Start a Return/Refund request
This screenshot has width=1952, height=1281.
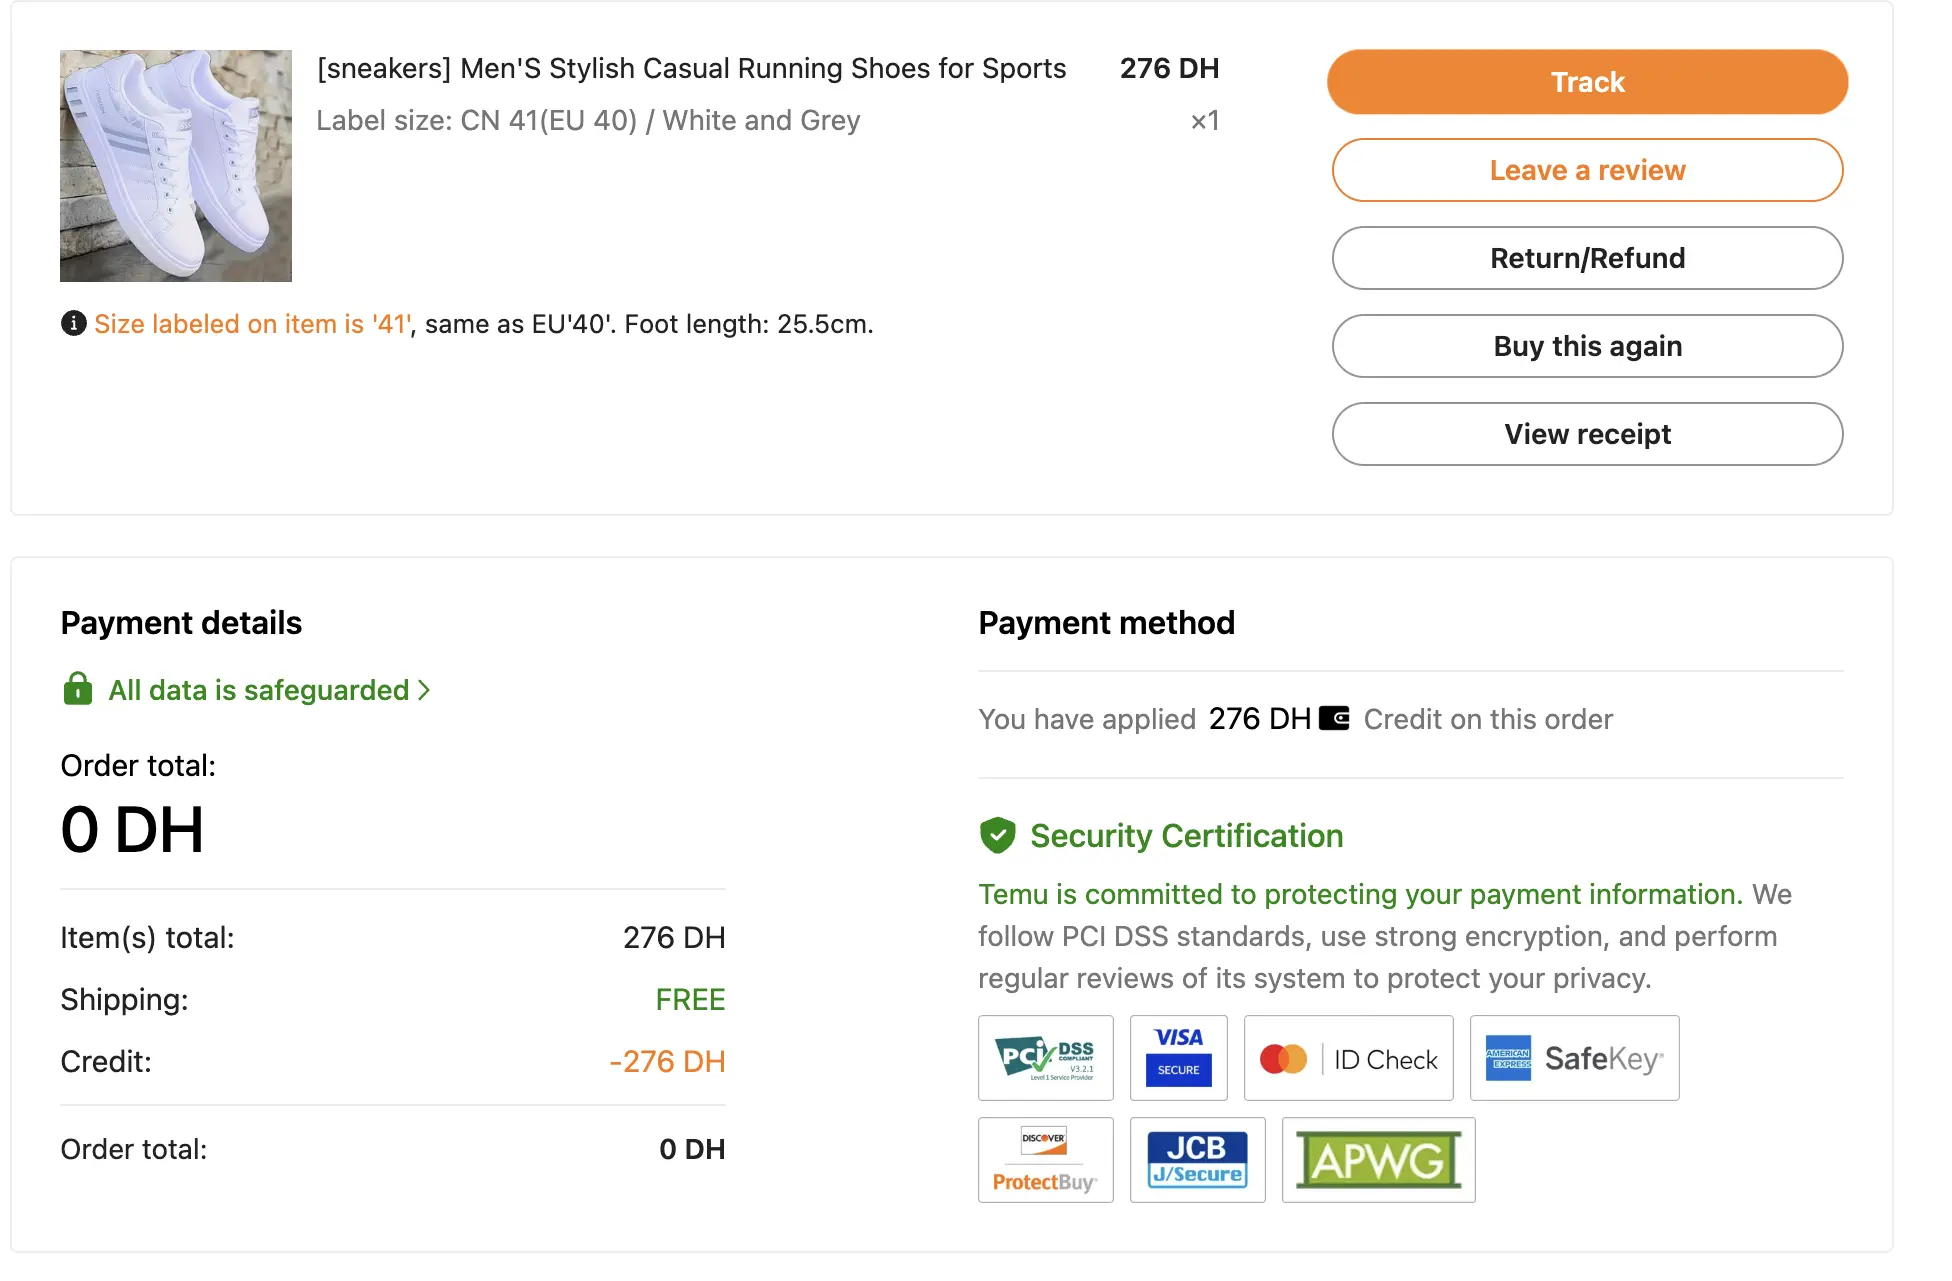click(1587, 258)
